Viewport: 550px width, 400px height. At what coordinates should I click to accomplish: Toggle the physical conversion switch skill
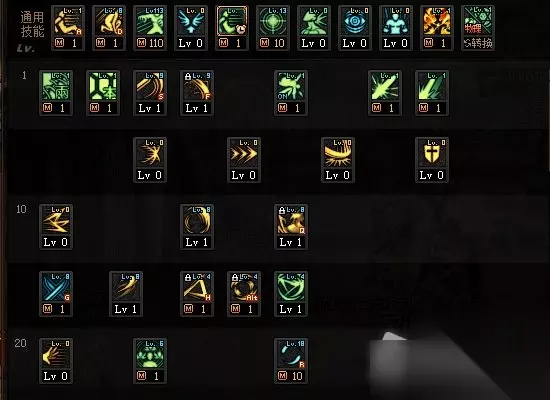[478, 28]
